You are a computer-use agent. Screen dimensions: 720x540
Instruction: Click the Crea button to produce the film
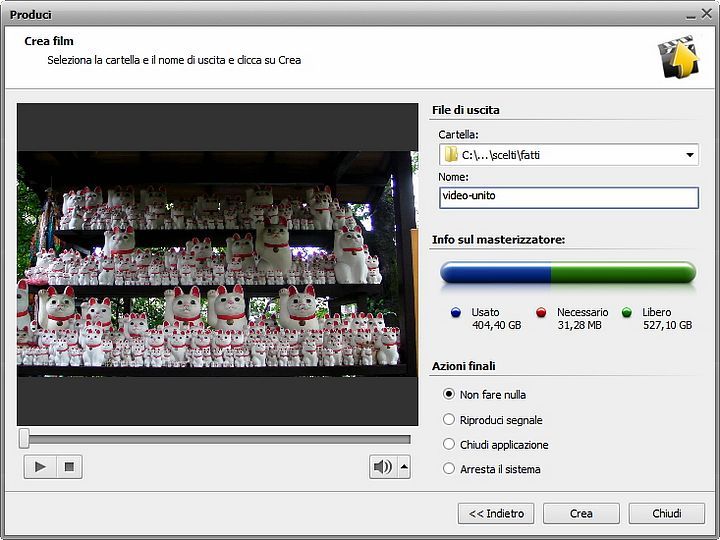pyautogui.click(x=581, y=513)
